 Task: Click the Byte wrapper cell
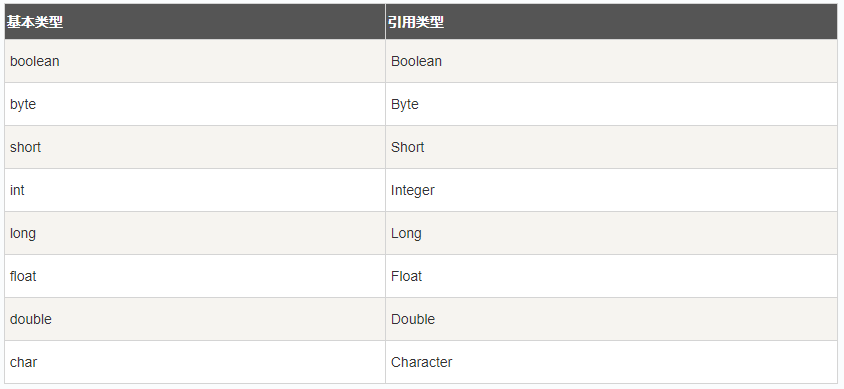point(611,104)
